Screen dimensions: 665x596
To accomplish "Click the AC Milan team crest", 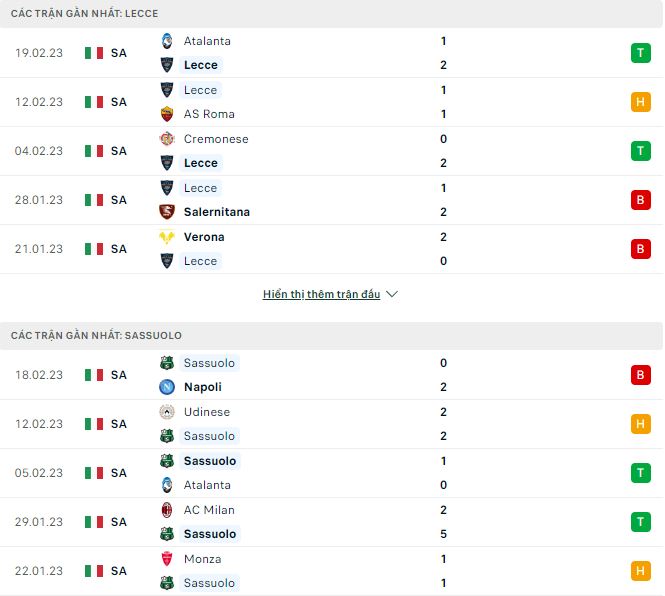I will 167,510.
